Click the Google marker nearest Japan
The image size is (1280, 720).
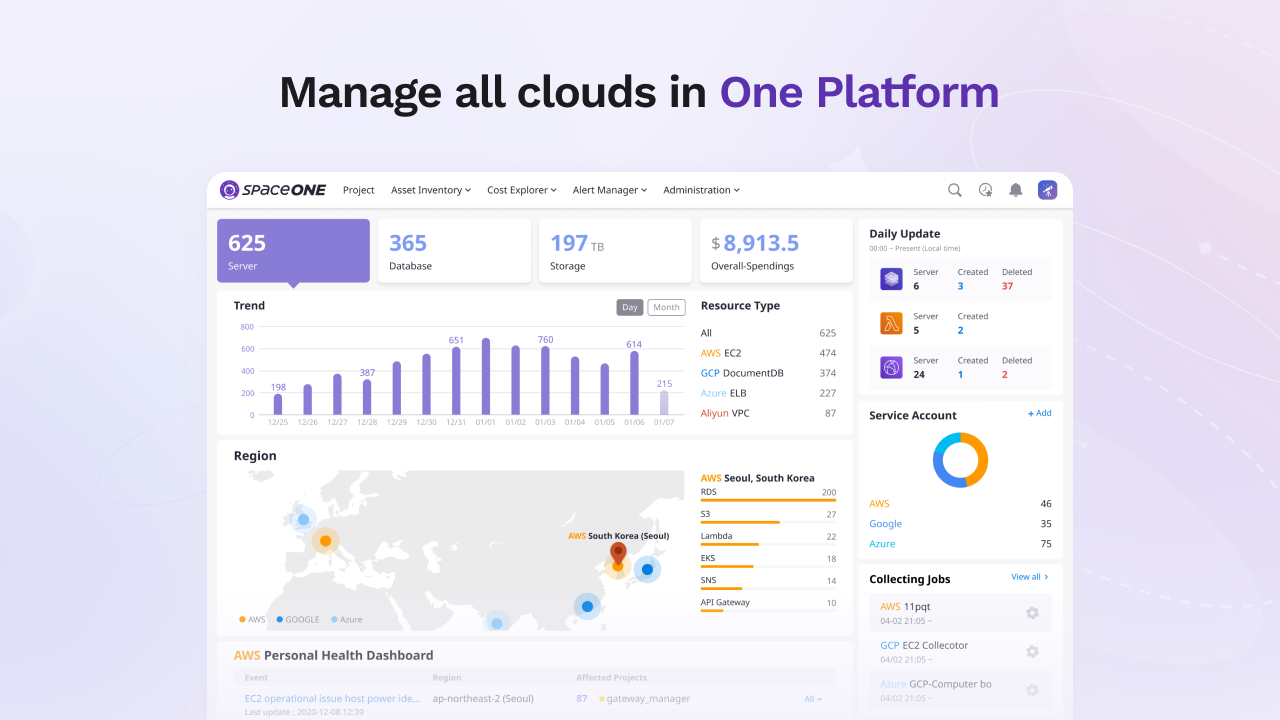pyautogui.click(x=647, y=570)
